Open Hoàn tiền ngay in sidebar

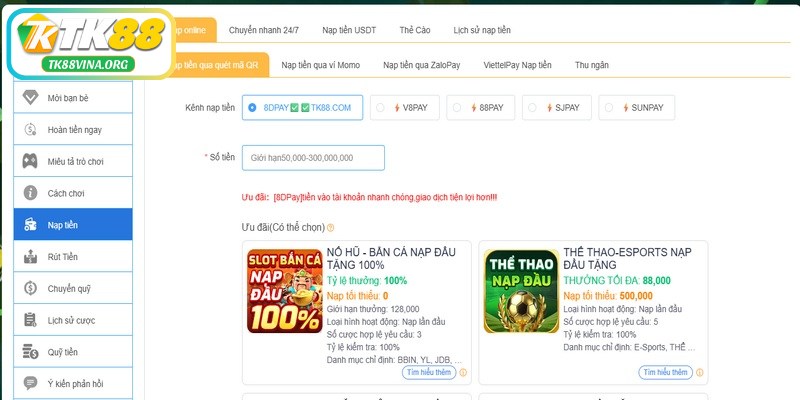click(x=73, y=130)
